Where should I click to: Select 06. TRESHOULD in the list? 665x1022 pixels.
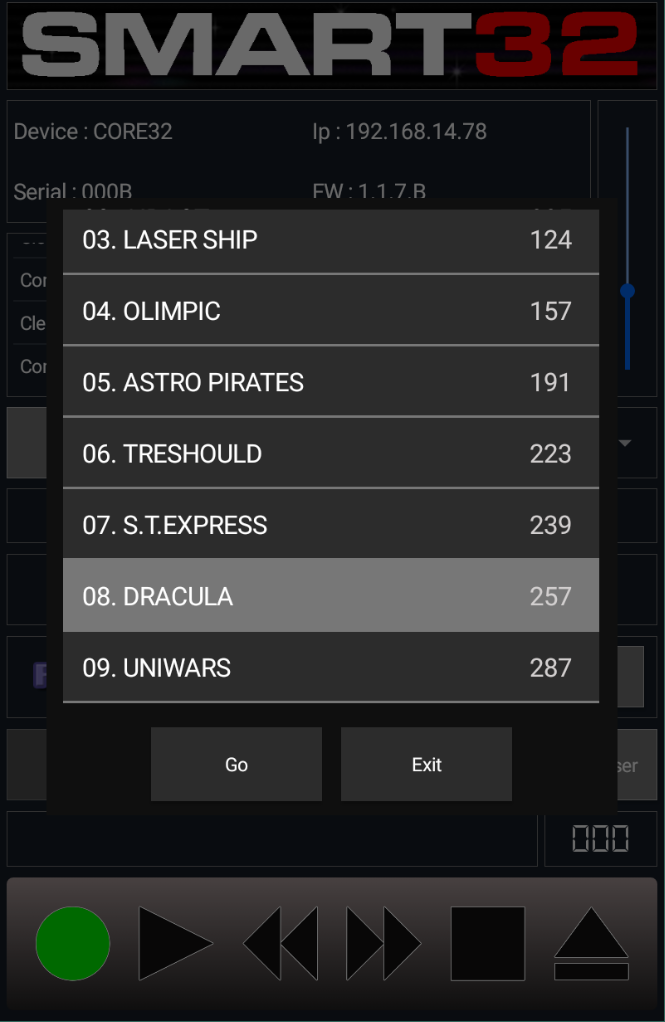coord(331,454)
